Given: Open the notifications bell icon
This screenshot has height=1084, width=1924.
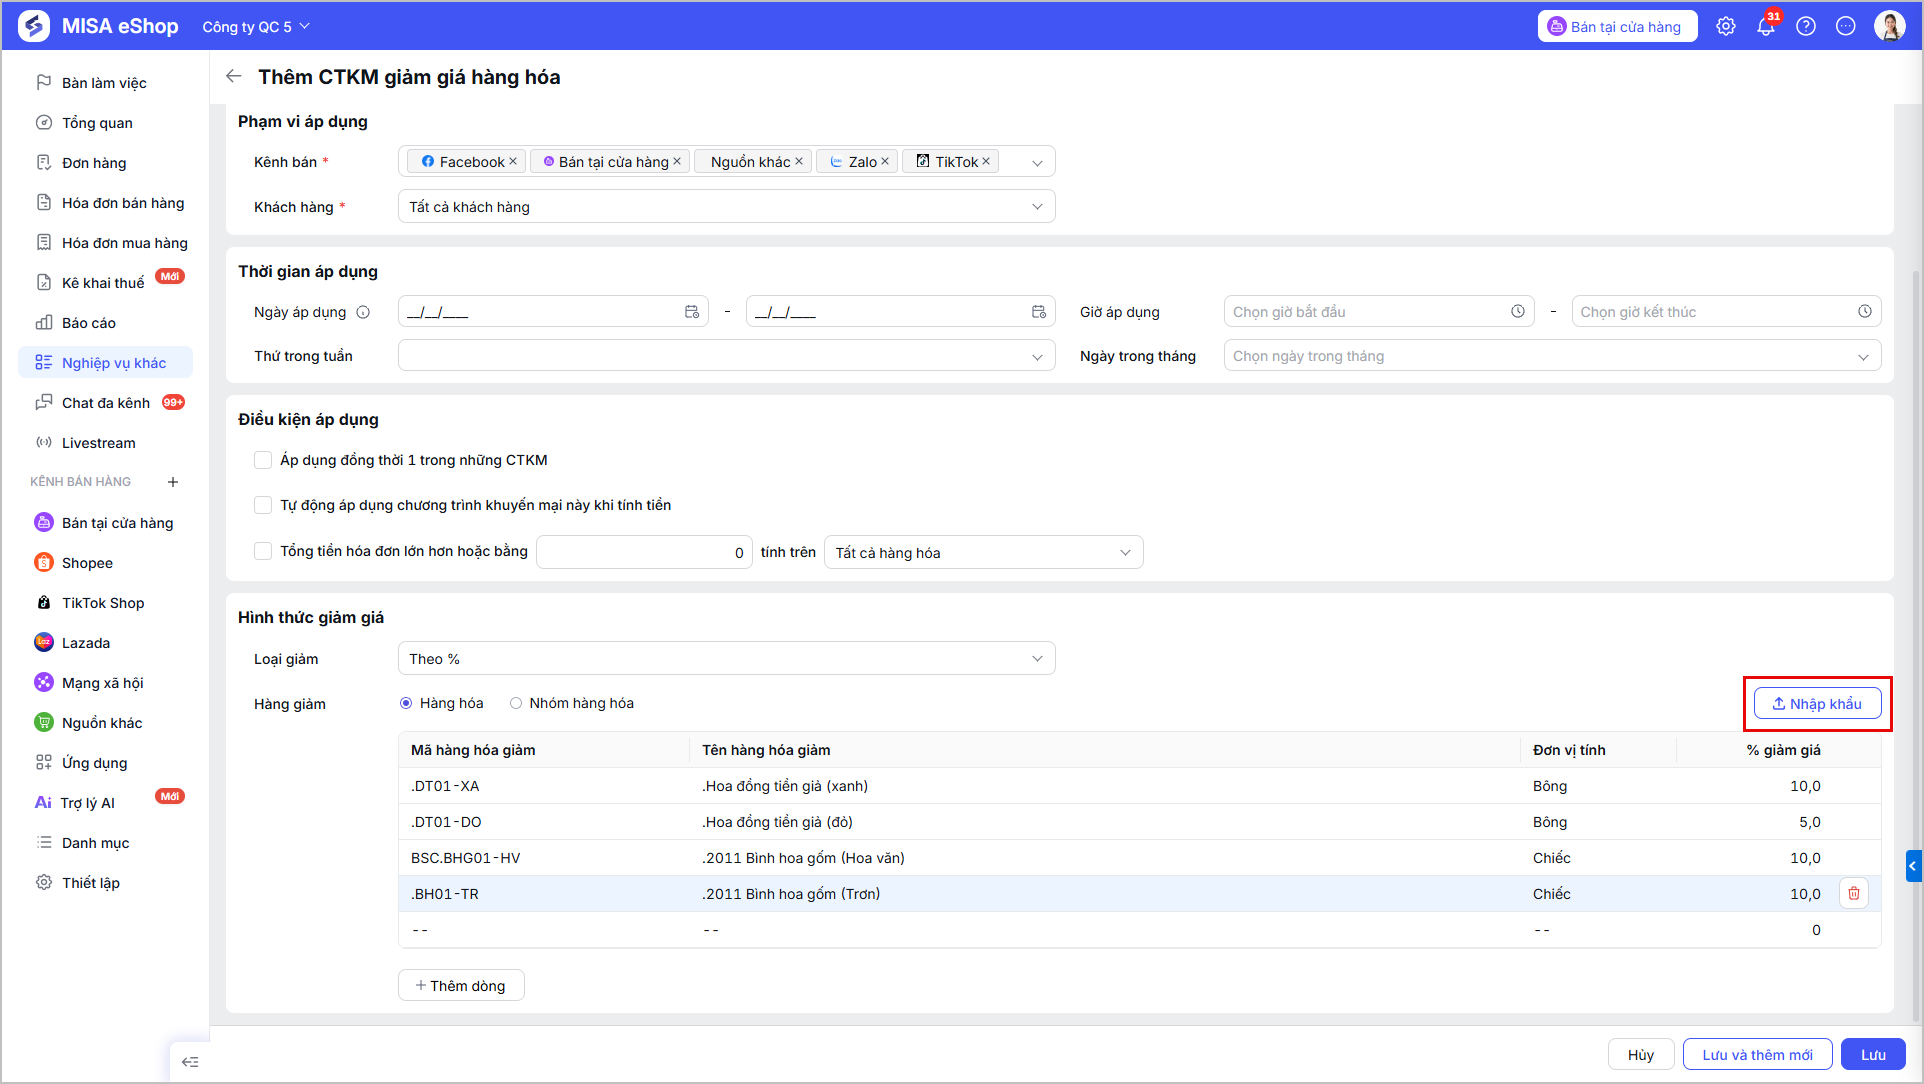Looking at the screenshot, I should (x=1766, y=27).
